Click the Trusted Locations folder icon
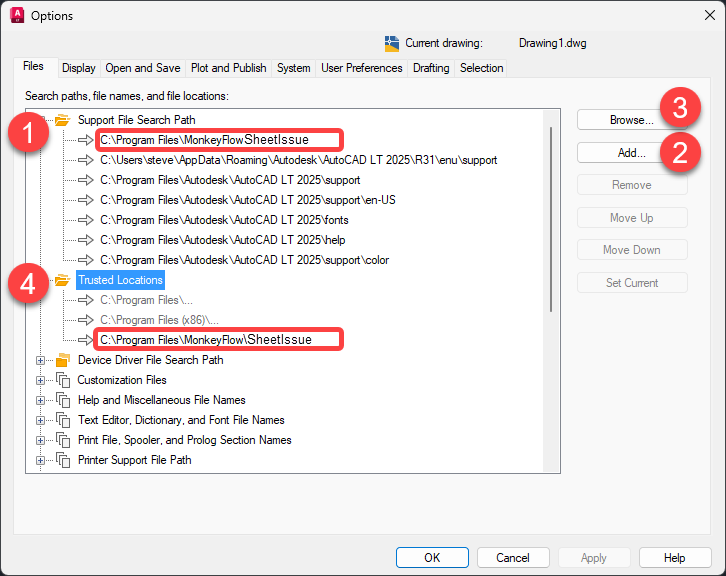The width and height of the screenshot is (726, 576). tap(62, 280)
